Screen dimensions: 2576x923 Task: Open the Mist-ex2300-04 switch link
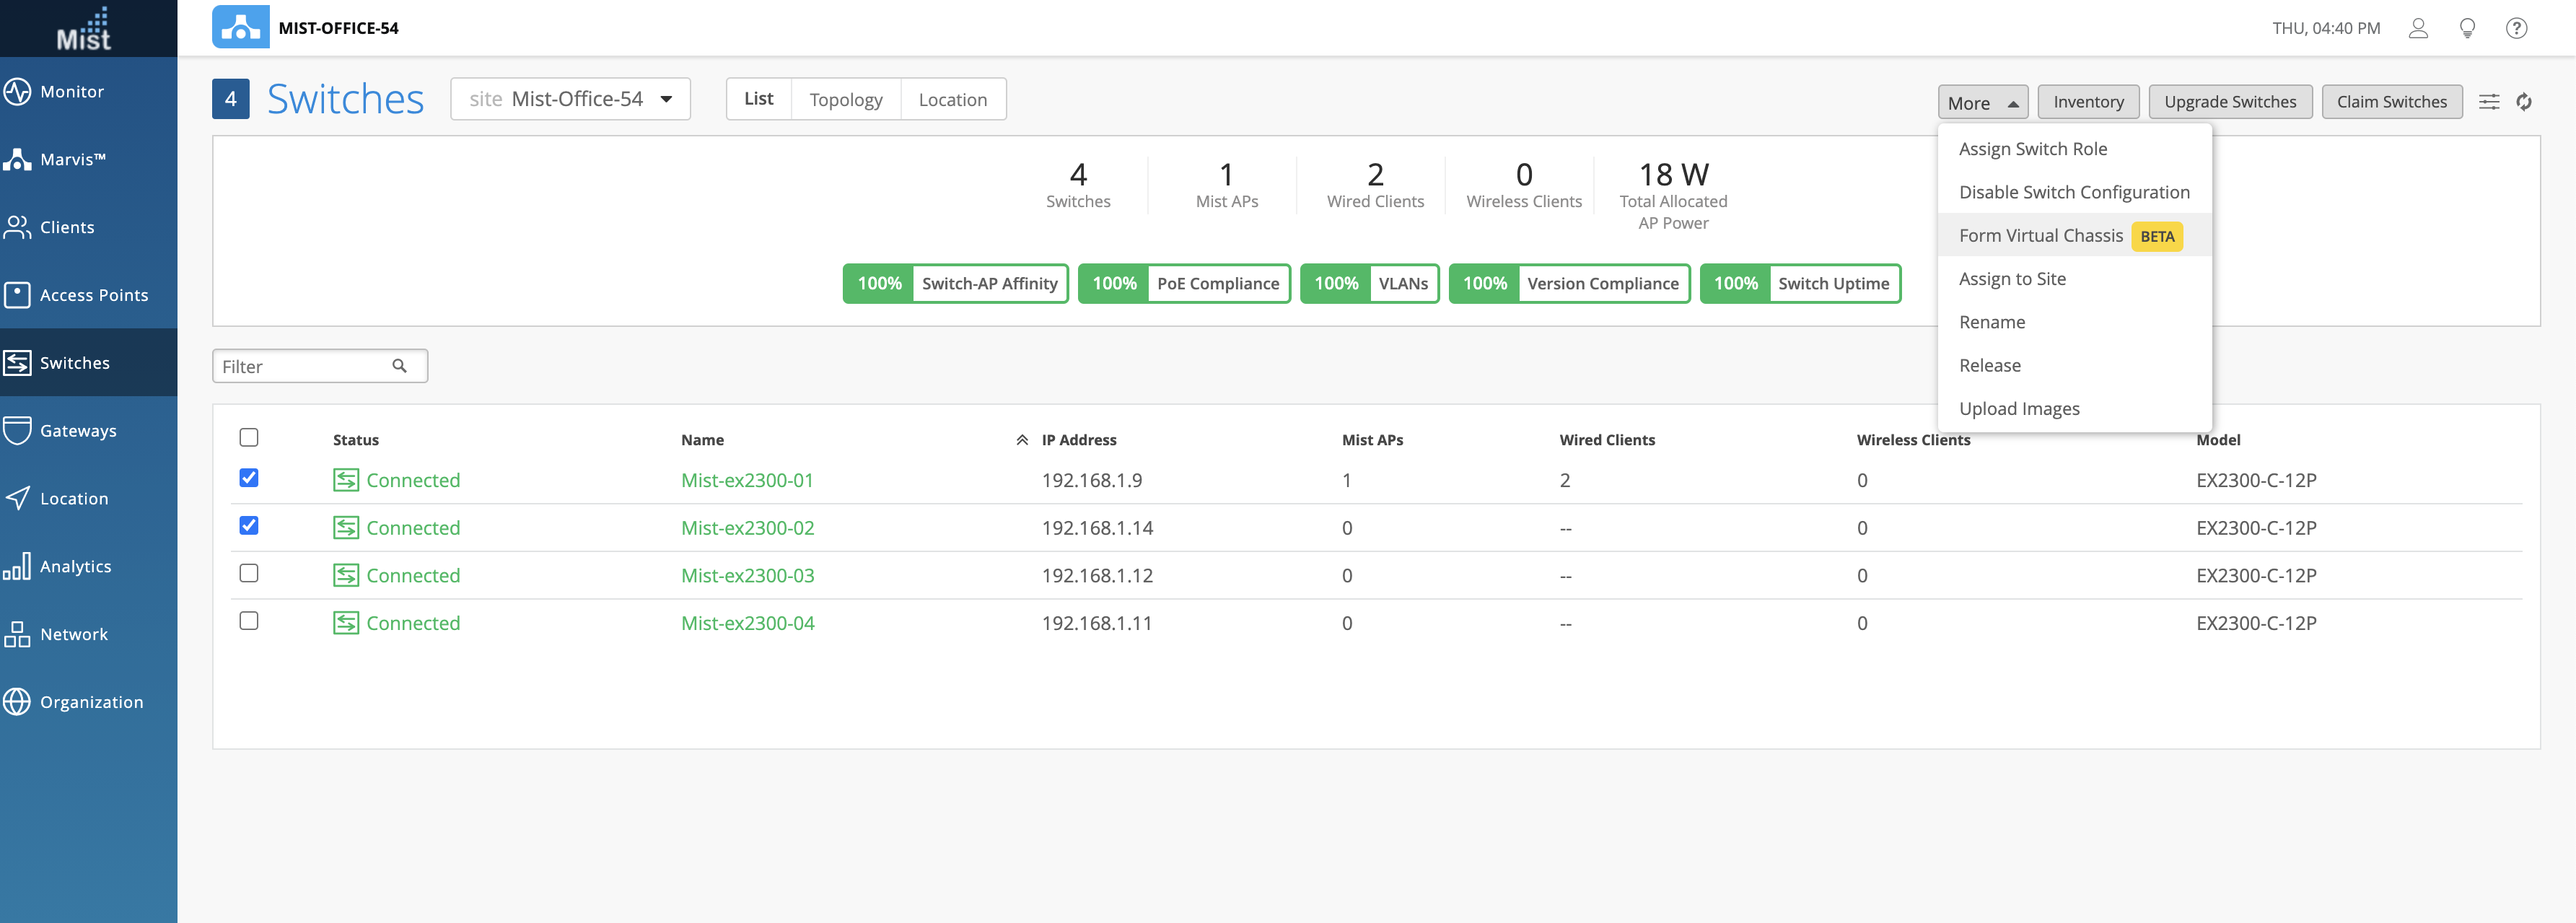click(x=747, y=623)
